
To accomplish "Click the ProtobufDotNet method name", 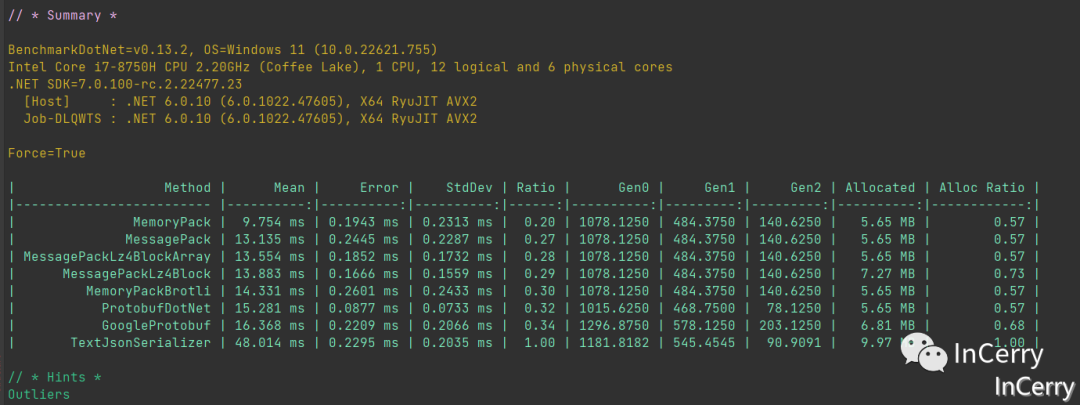I will pyautogui.click(x=156, y=309).
